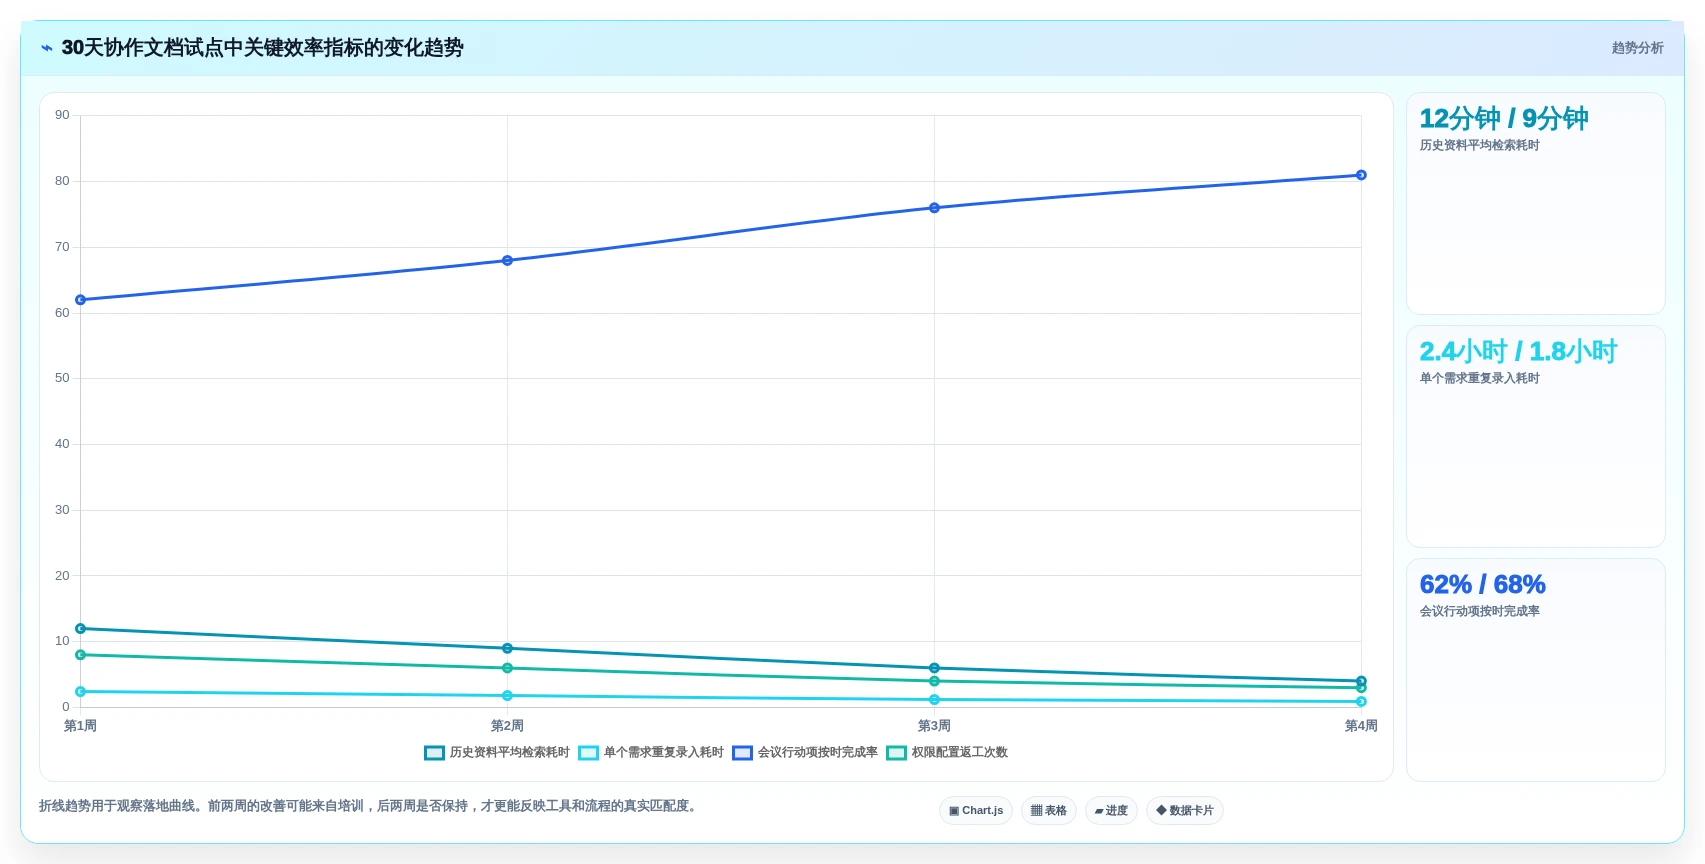
Task: Select the 表格 chip
Action: pyautogui.click(x=1049, y=811)
